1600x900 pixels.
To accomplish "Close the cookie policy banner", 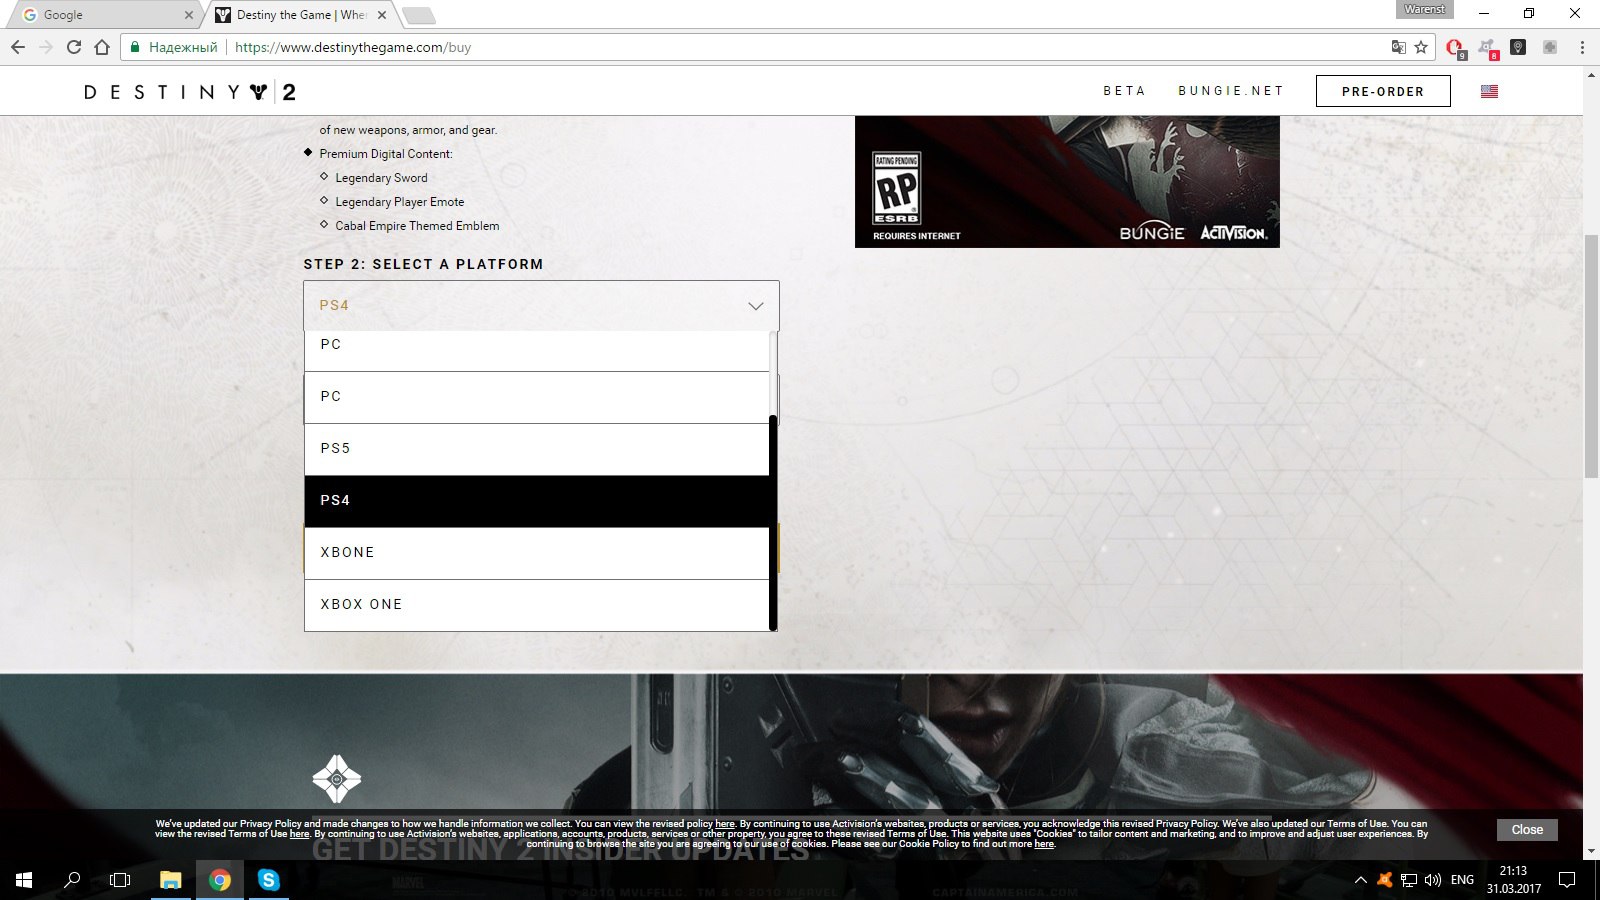I will [x=1527, y=830].
